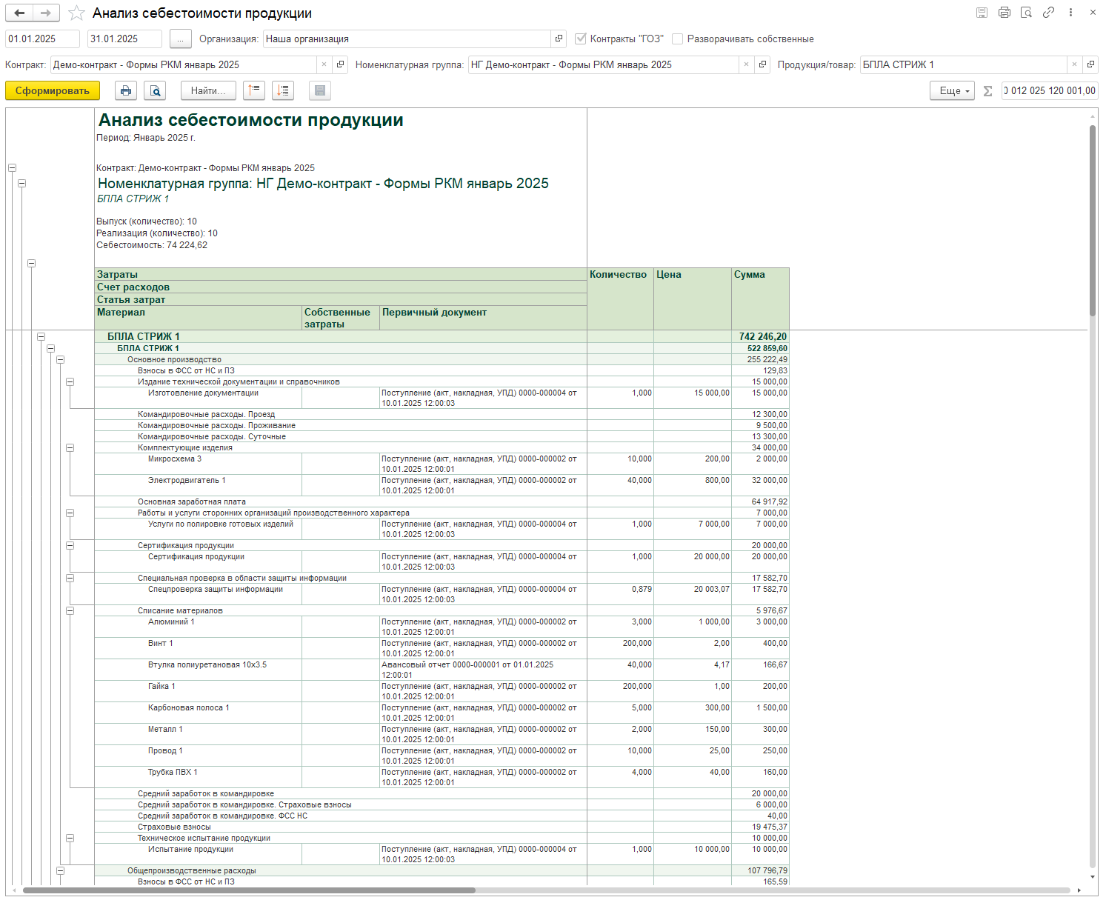1106x900 pixels.
Task: Click the print icon in the report toolbar
Action: 126,91
